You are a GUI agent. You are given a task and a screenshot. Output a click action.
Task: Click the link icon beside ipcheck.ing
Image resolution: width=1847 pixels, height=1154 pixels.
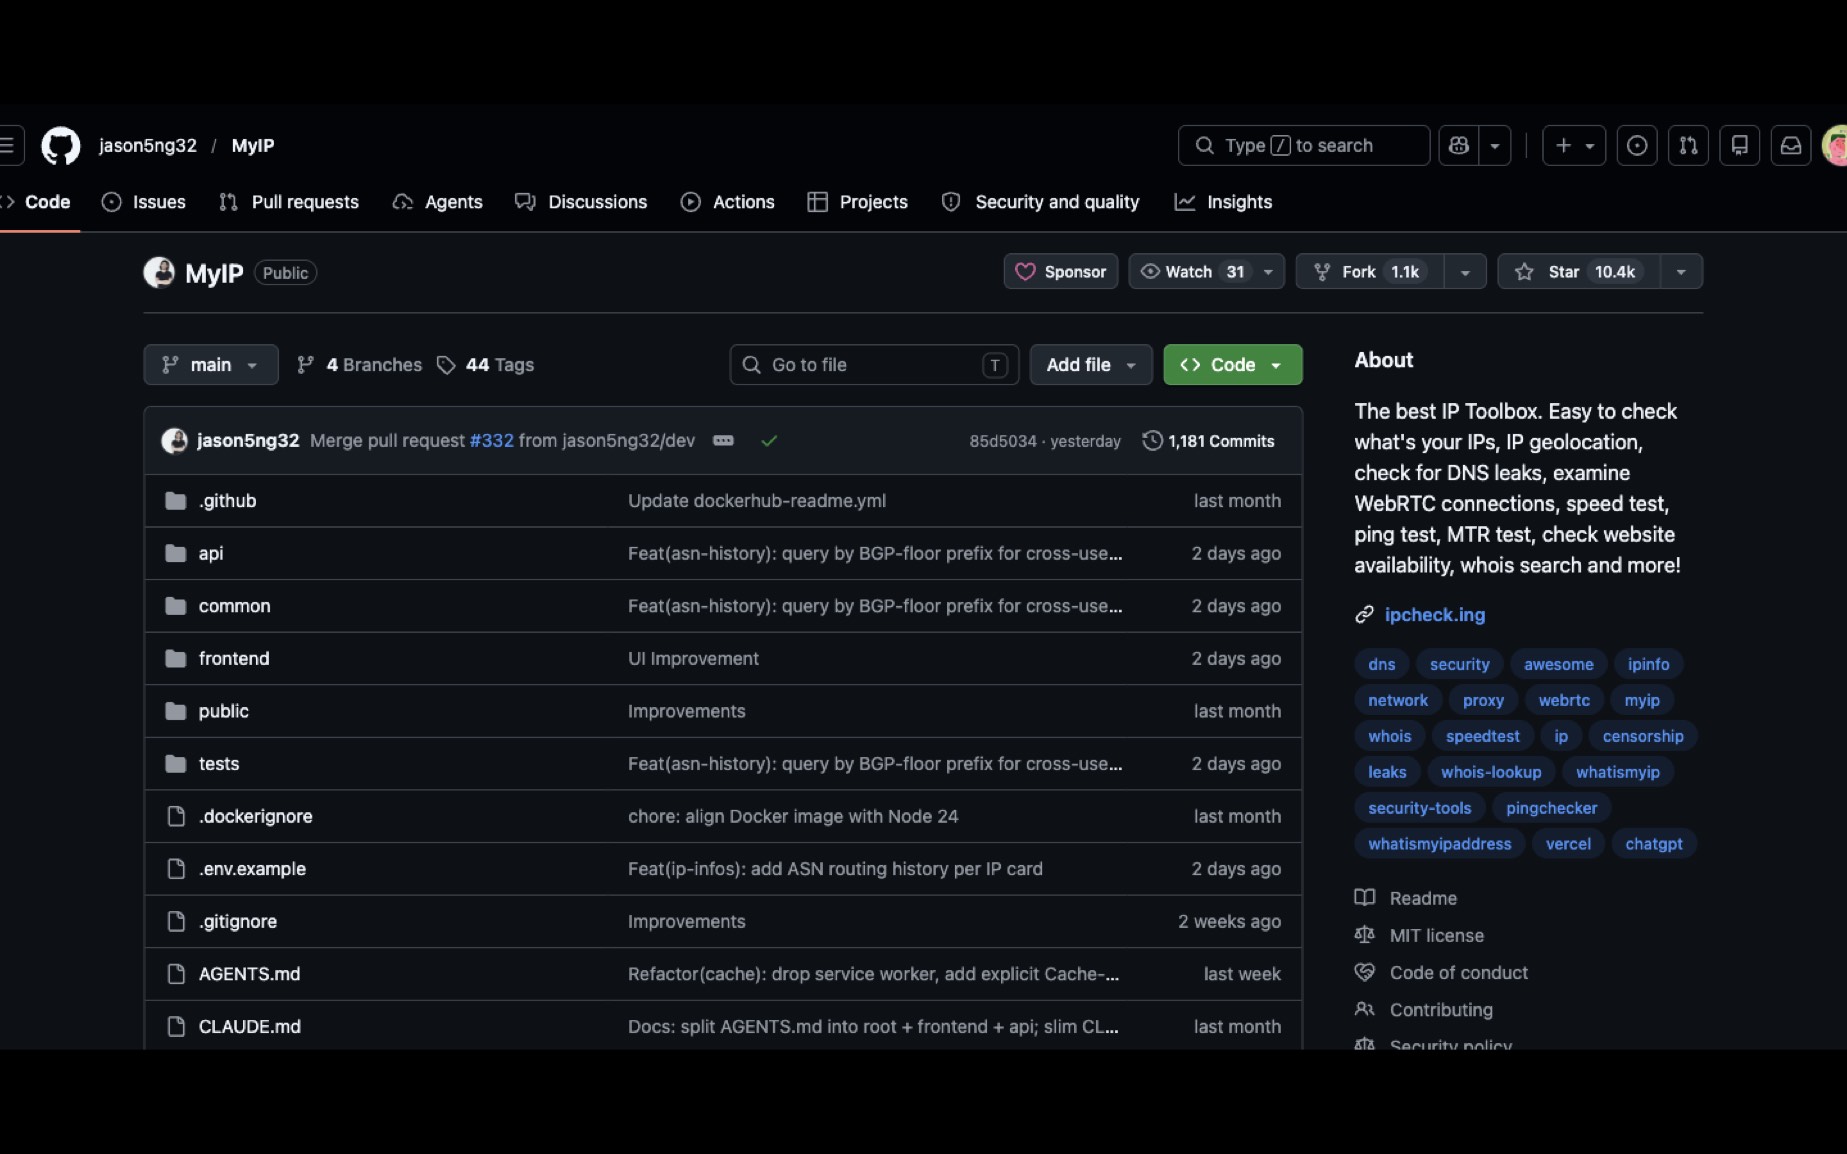(1364, 614)
